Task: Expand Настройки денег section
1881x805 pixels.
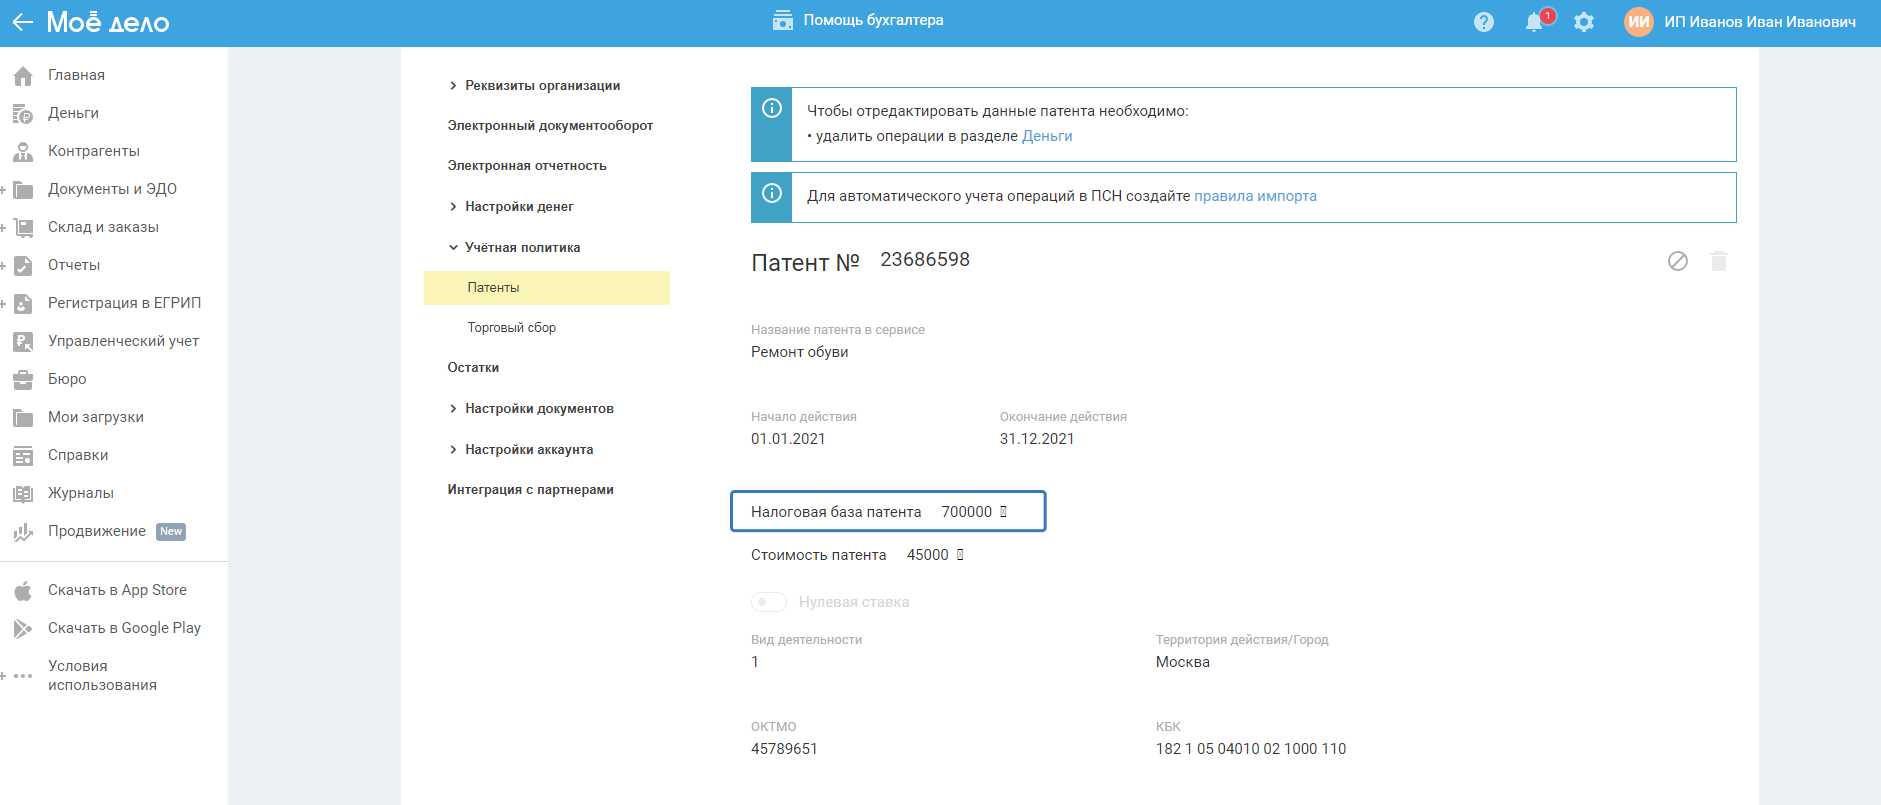Action: pyautogui.click(x=453, y=207)
